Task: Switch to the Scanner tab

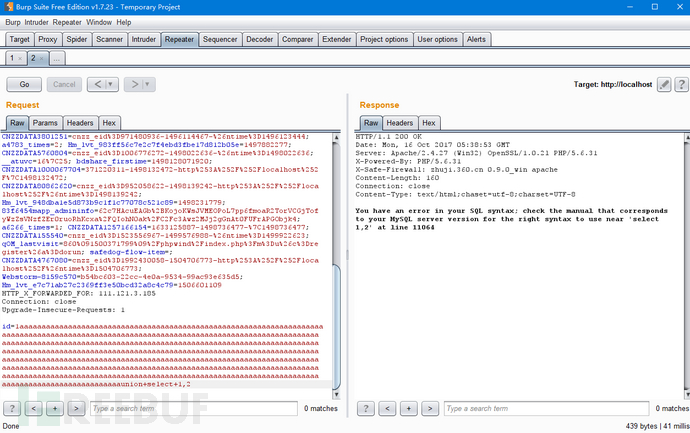Action: click(110, 39)
